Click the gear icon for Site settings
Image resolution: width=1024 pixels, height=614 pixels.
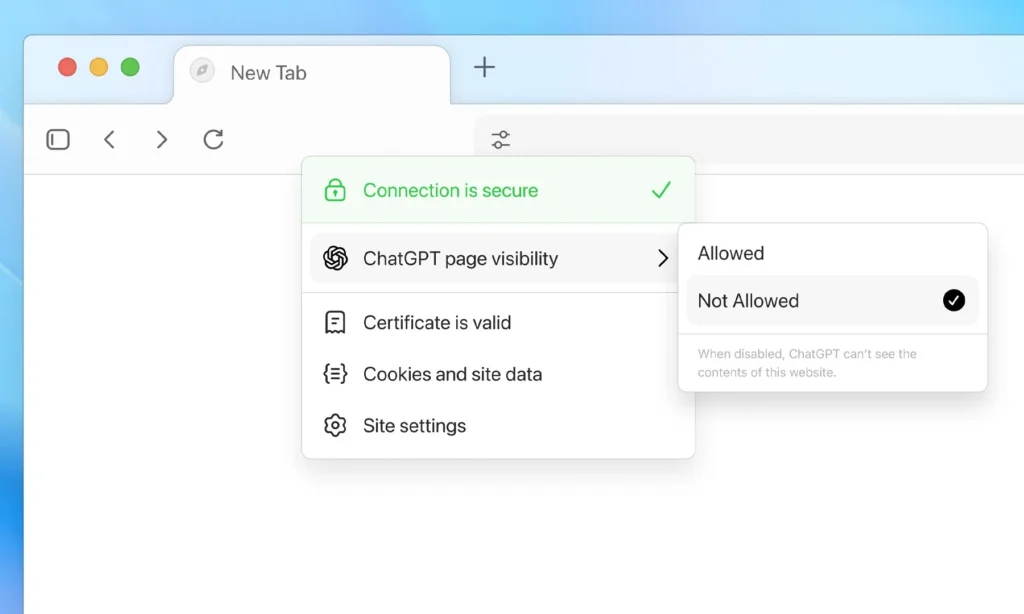click(x=335, y=425)
